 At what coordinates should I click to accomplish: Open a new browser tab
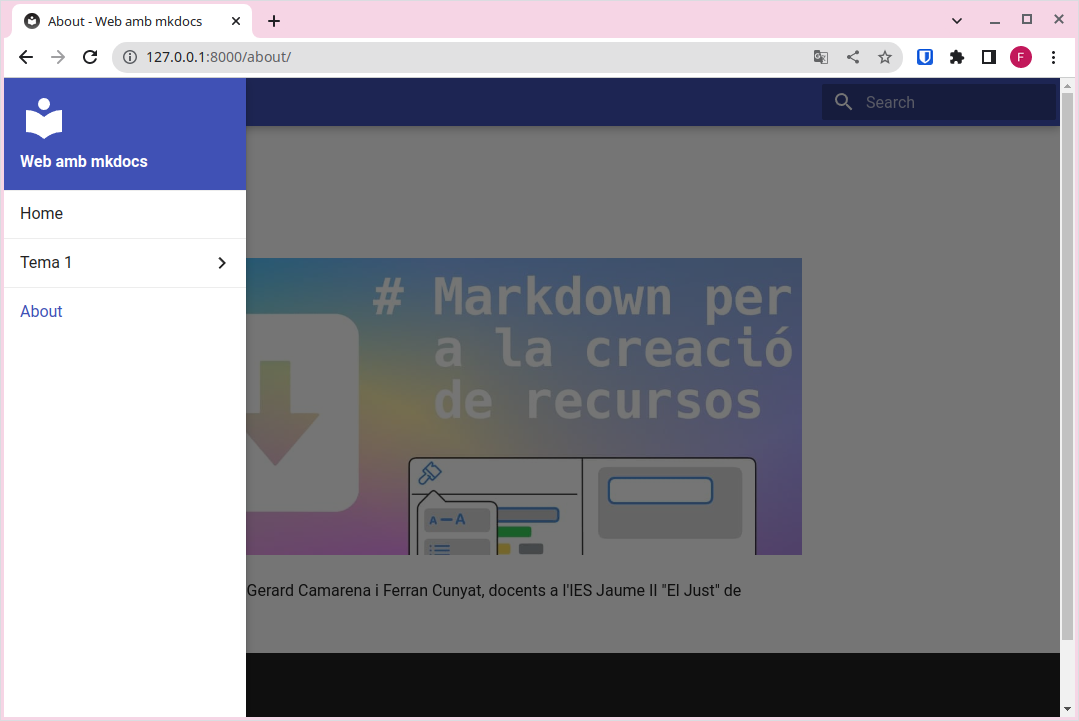tap(274, 21)
